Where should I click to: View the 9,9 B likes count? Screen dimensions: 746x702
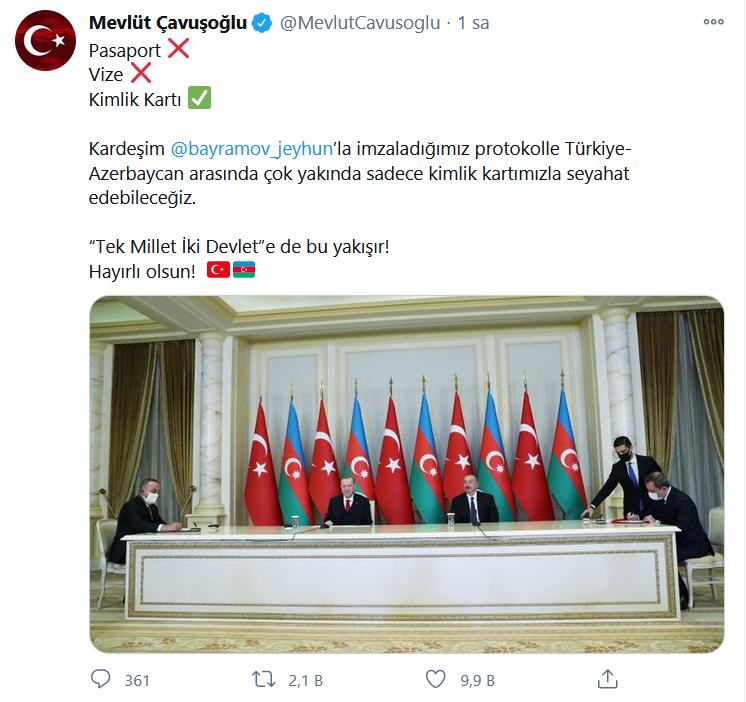(478, 681)
